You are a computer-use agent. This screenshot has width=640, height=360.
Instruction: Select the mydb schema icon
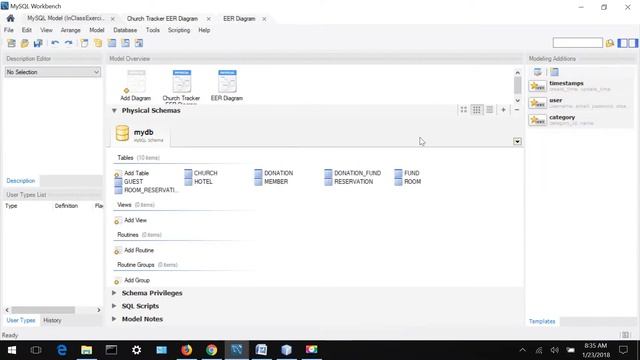point(122,133)
